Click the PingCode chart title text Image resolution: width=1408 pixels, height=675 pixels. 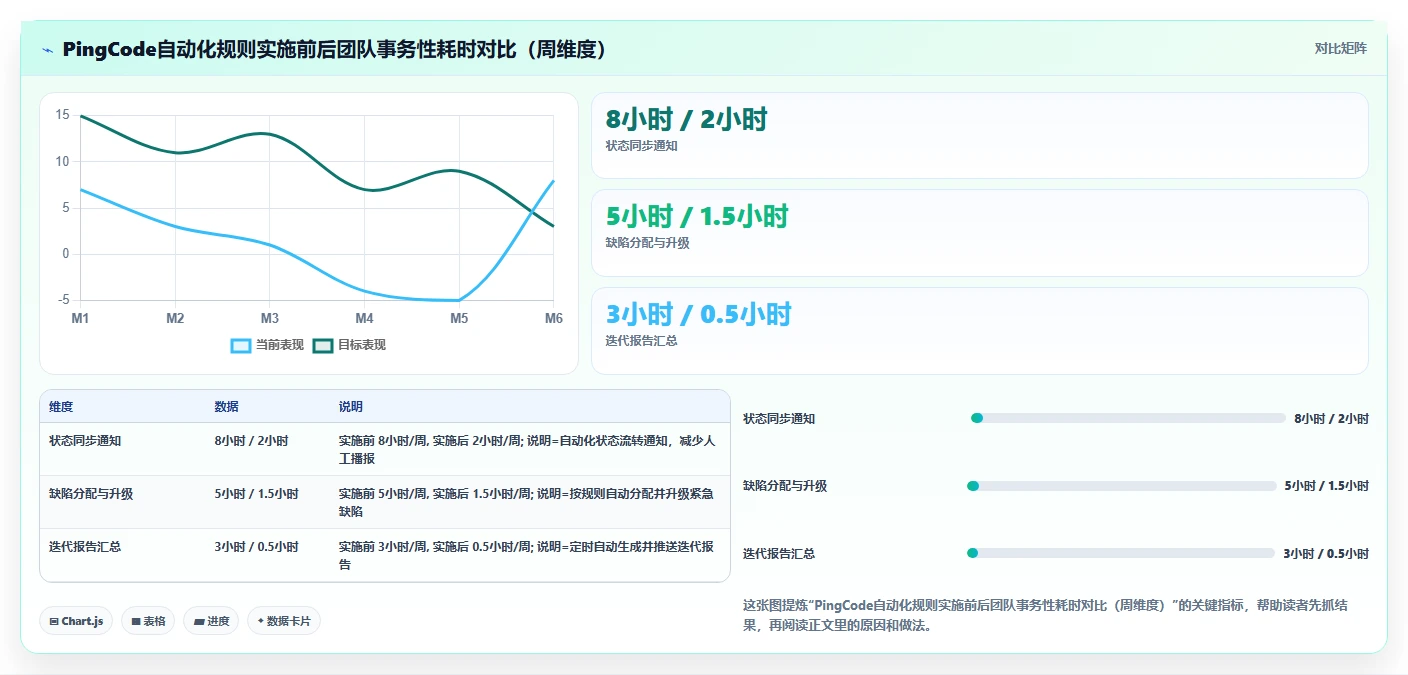335,50
